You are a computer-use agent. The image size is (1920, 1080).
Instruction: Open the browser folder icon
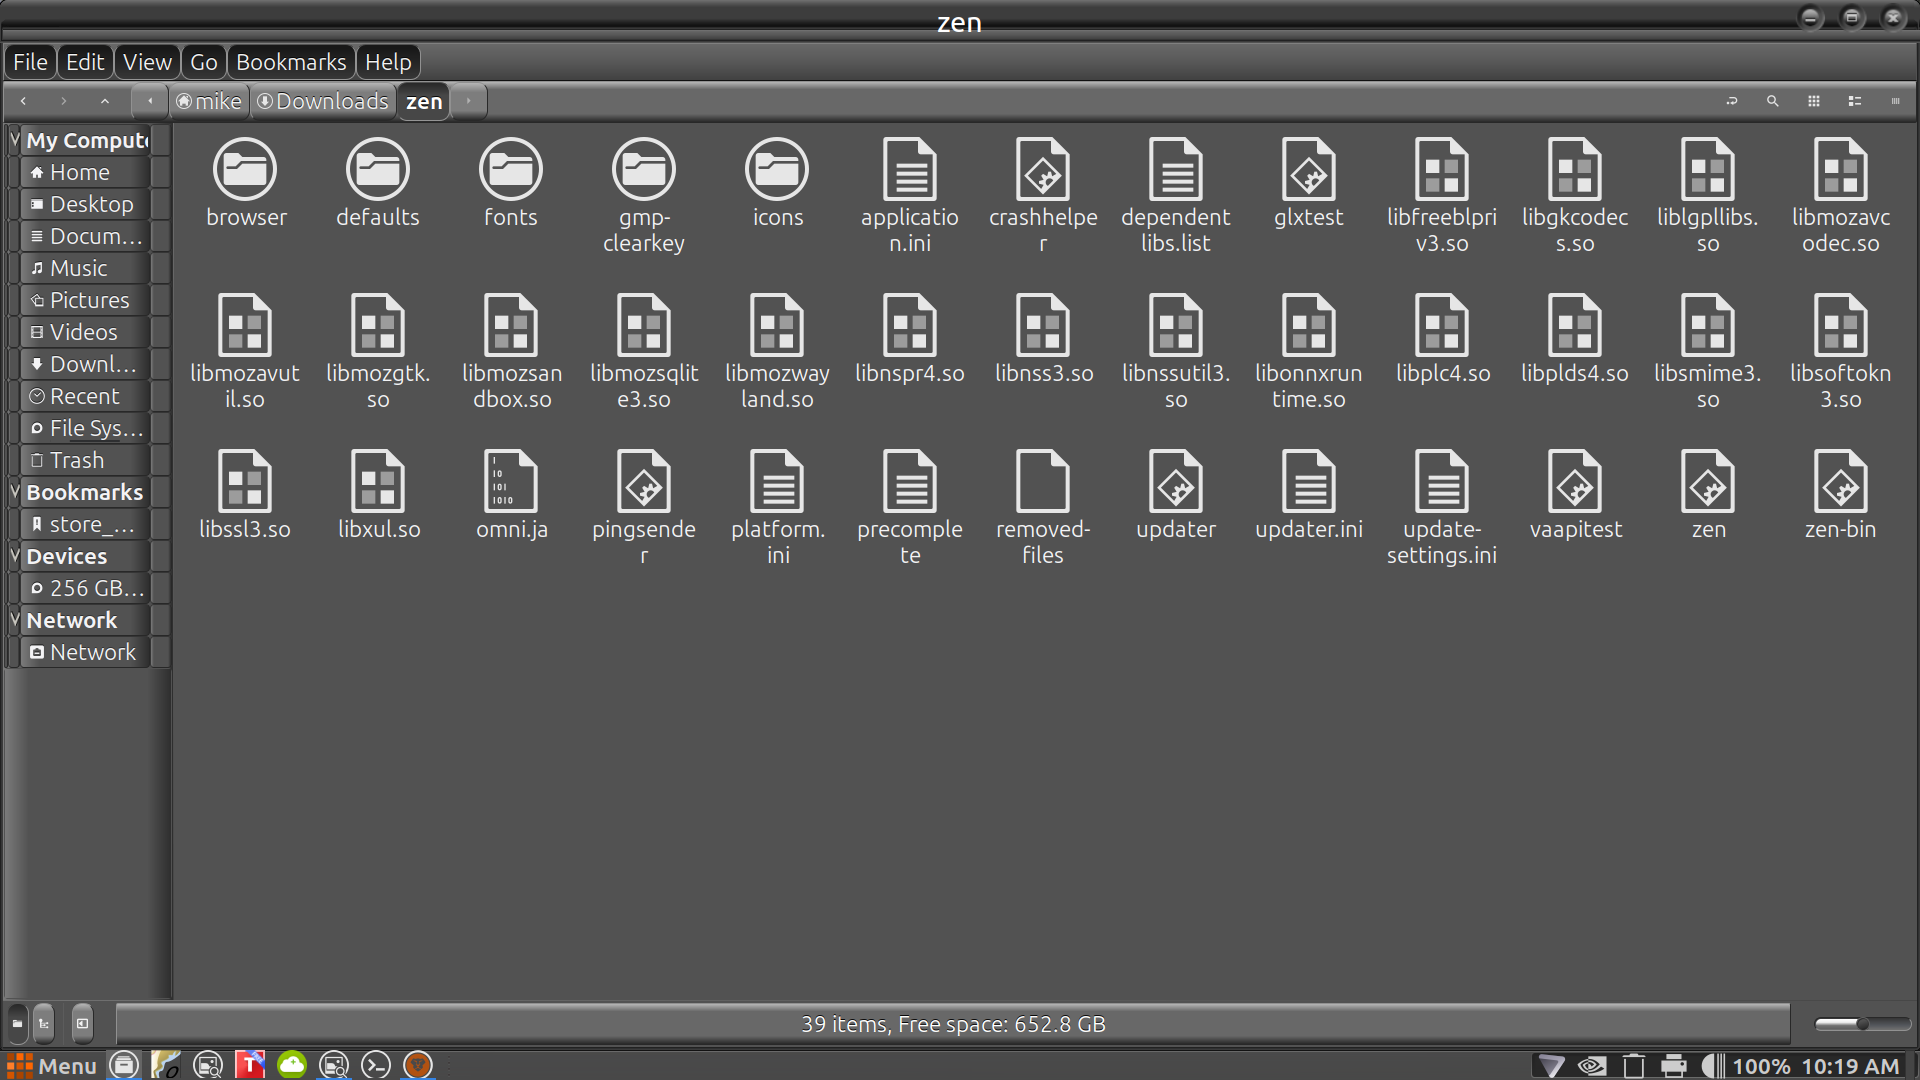[245, 170]
